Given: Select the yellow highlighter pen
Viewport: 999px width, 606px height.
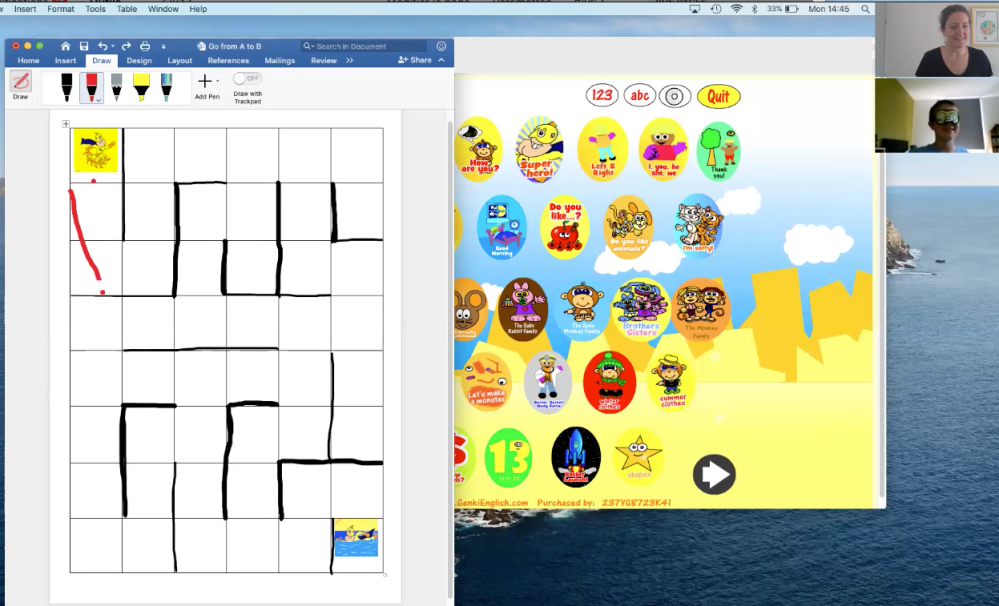Looking at the screenshot, I should 141,86.
